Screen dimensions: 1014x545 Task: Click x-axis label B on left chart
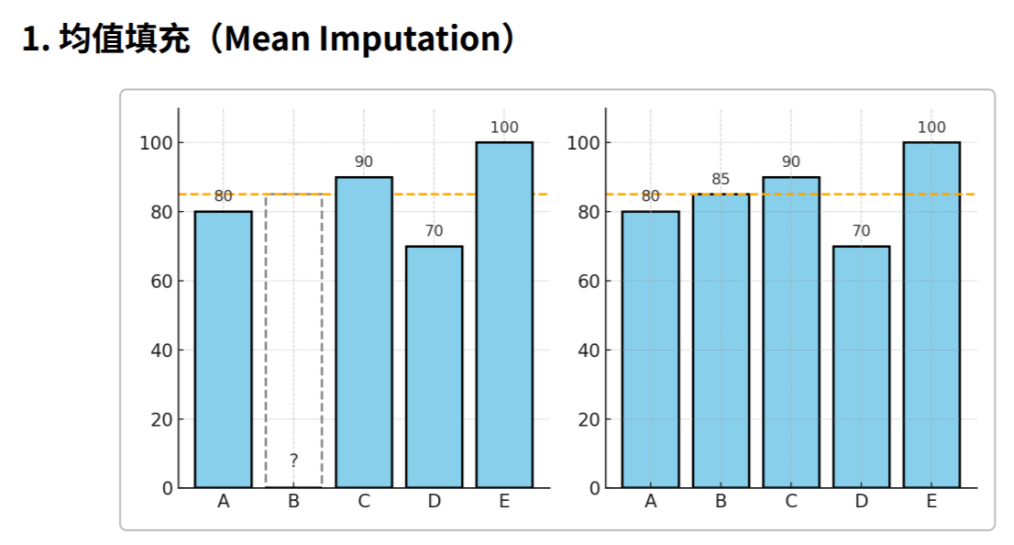[x=294, y=502]
